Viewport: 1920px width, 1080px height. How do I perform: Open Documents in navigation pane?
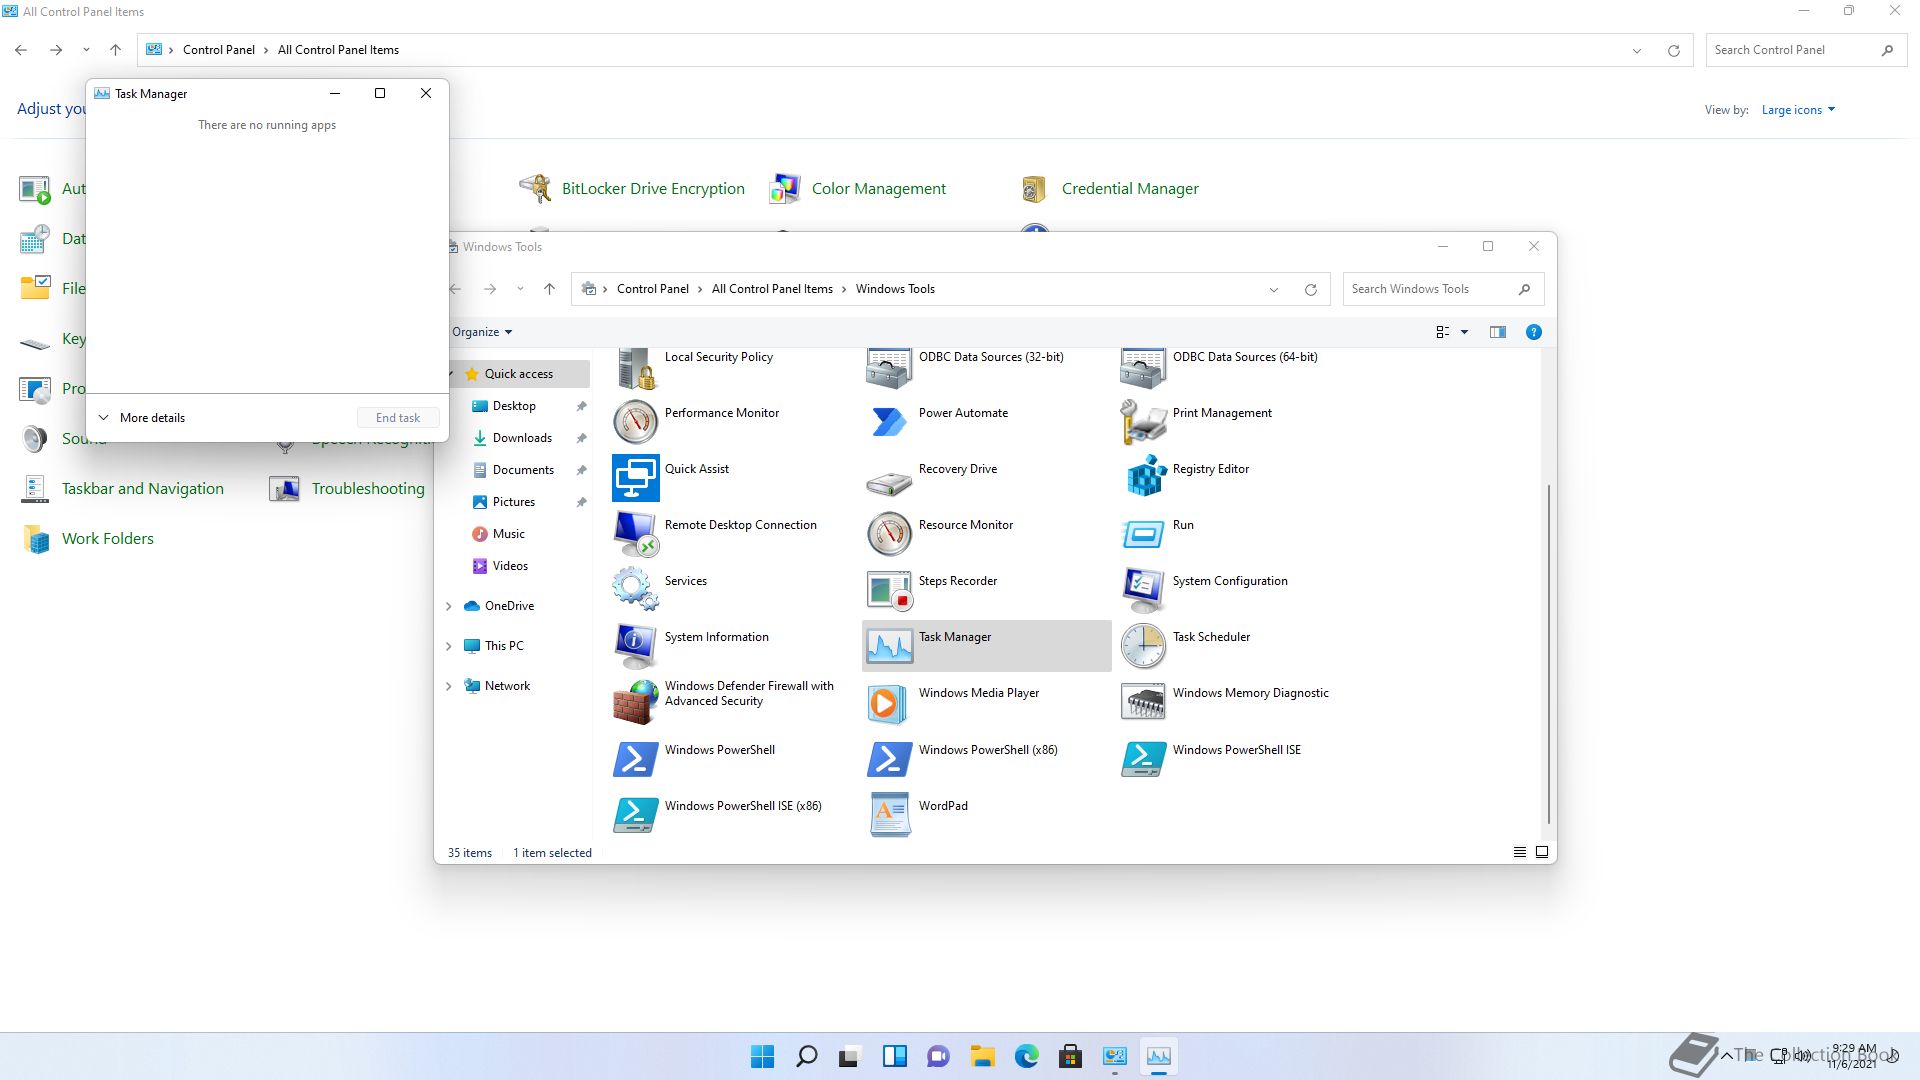click(x=523, y=470)
